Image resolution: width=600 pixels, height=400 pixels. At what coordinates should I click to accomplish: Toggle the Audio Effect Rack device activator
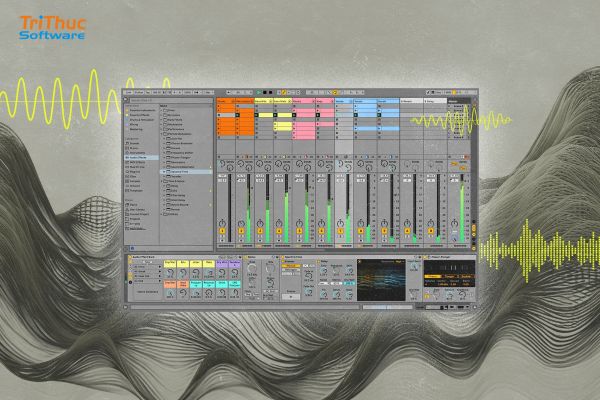[130, 257]
